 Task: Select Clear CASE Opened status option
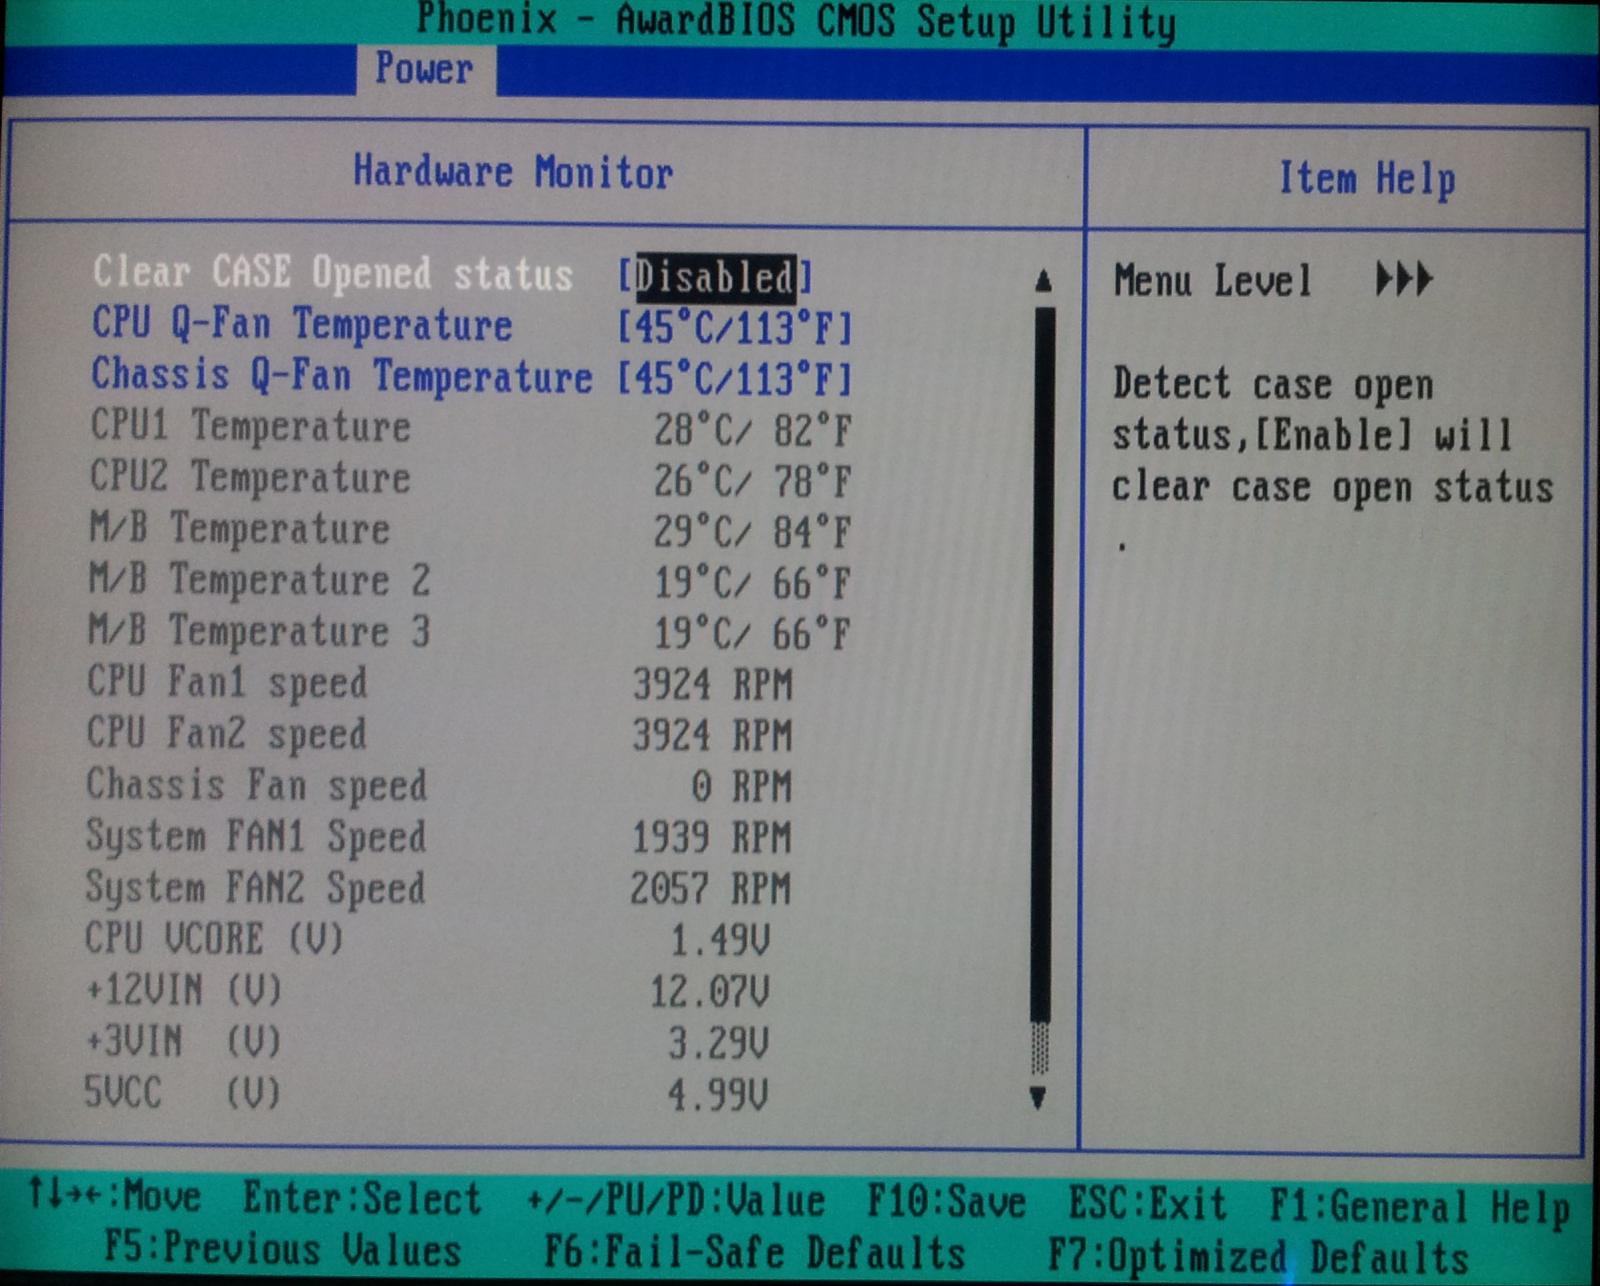pos(333,273)
